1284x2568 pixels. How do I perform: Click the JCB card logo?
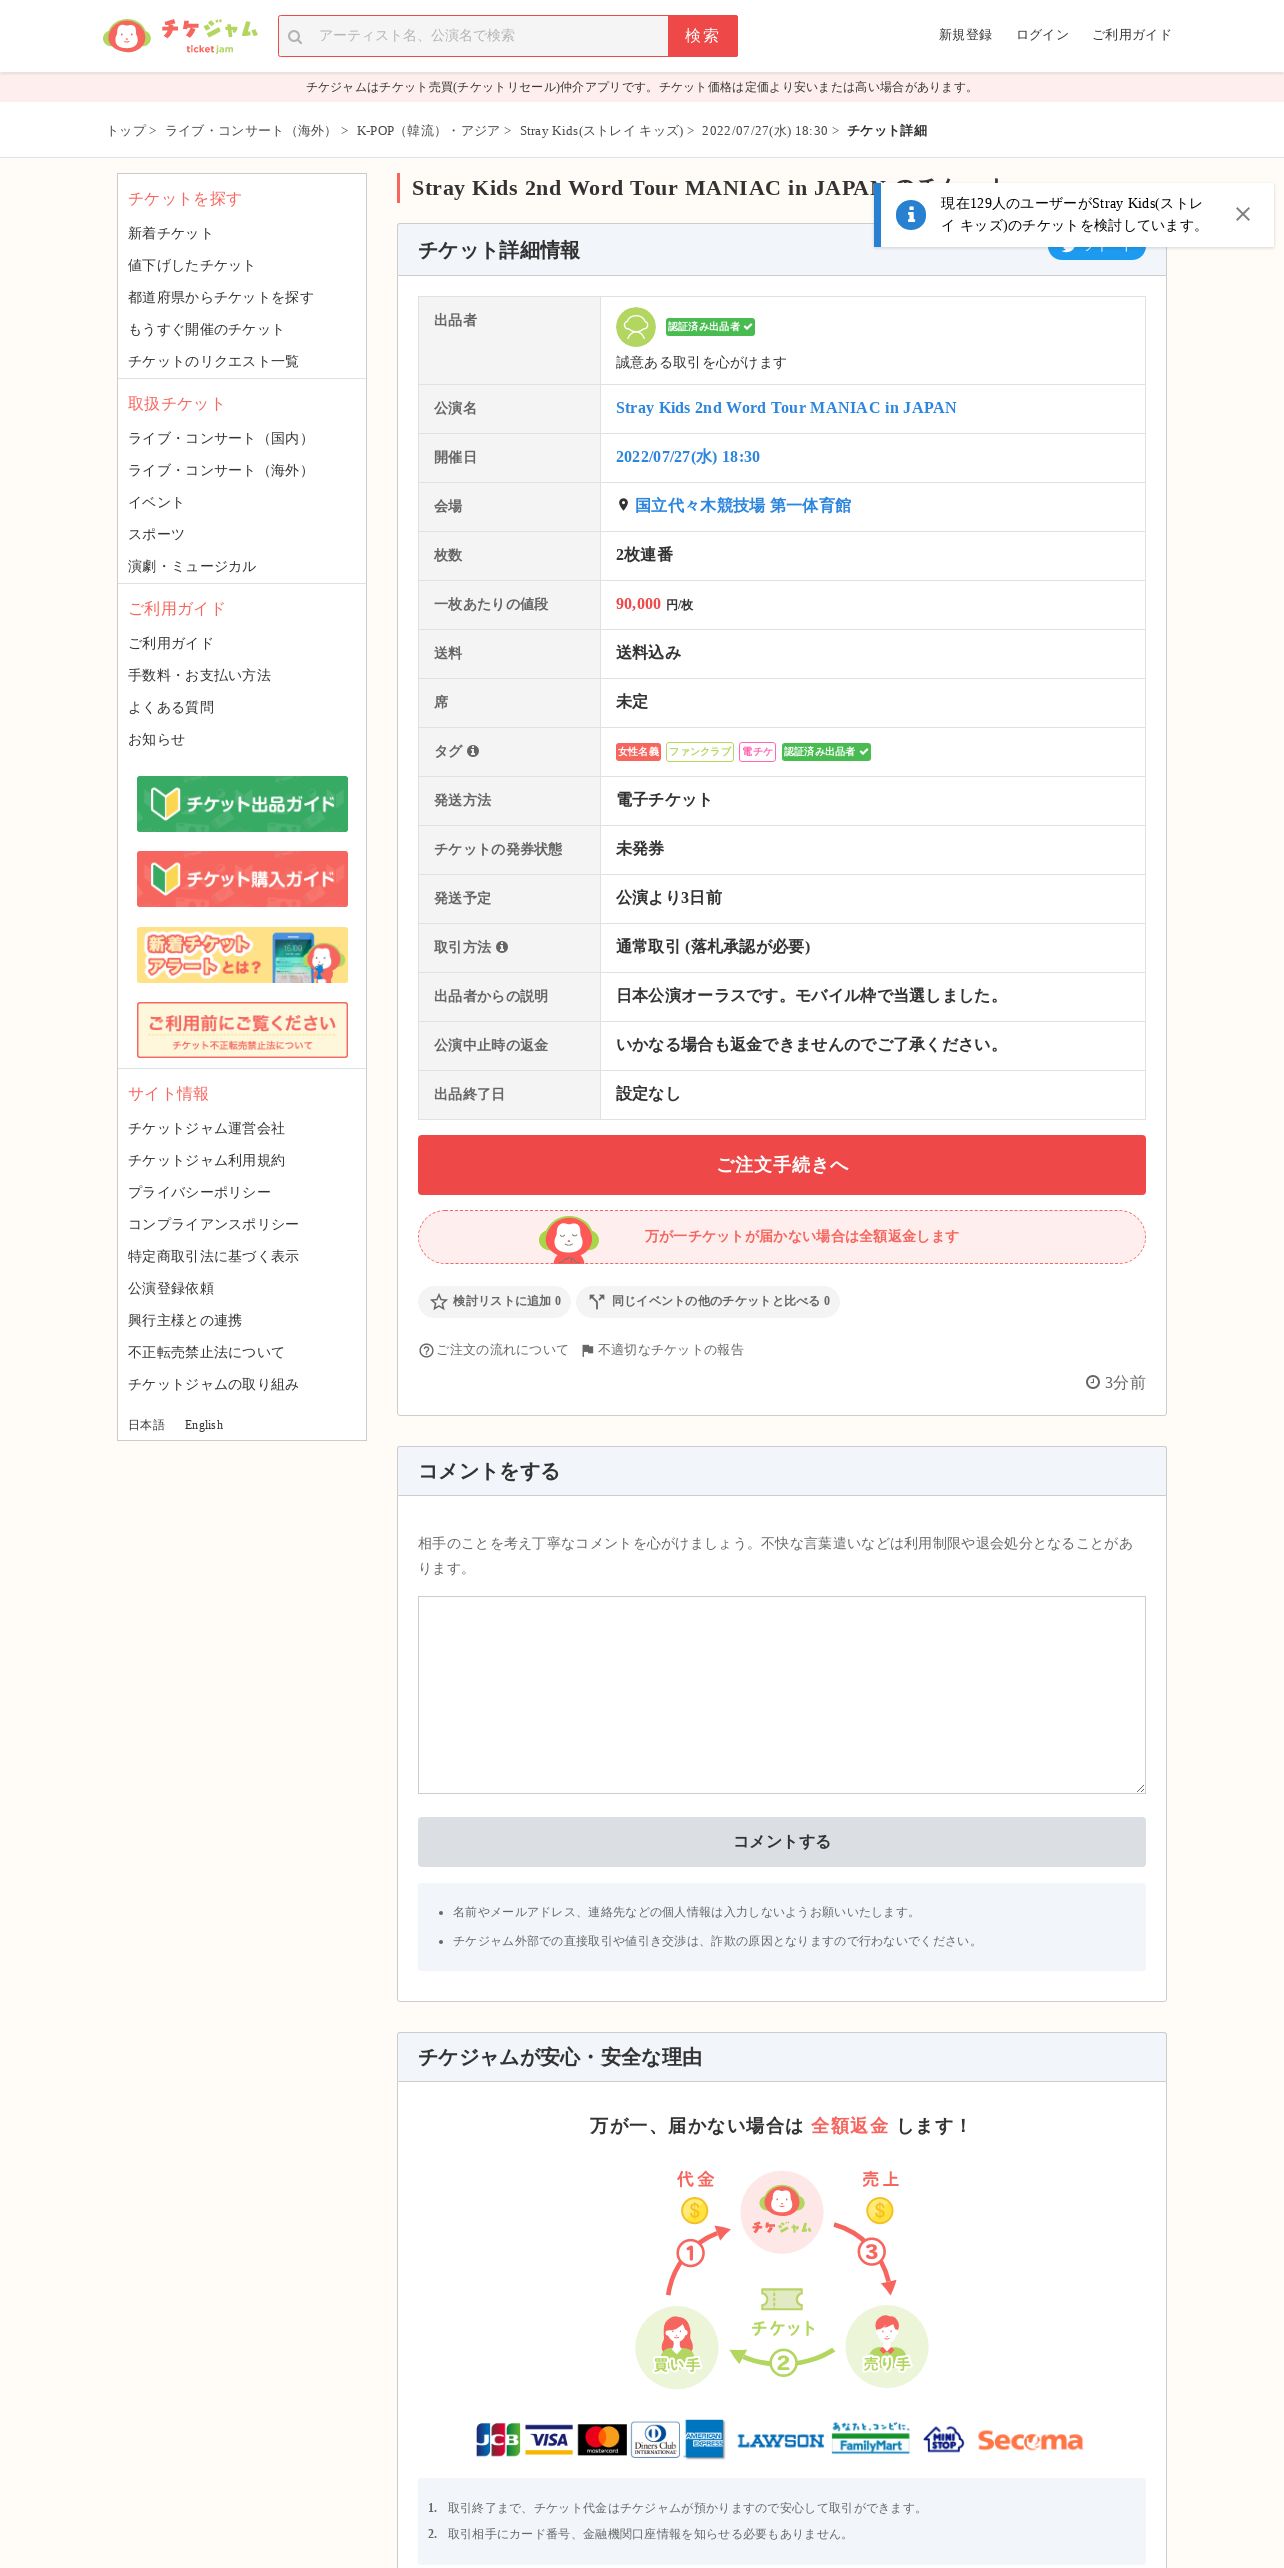point(498,2440)
